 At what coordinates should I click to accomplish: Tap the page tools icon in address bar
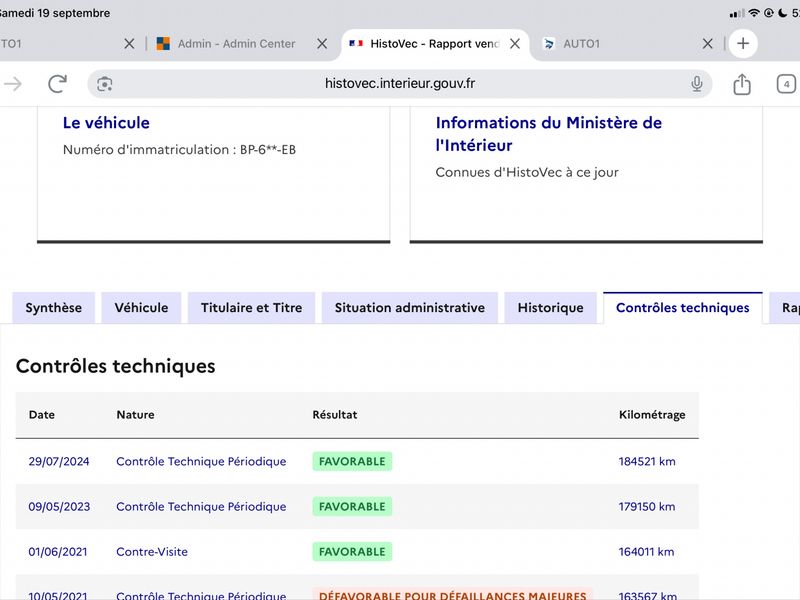pyautogui.click(x=105, y=84)
